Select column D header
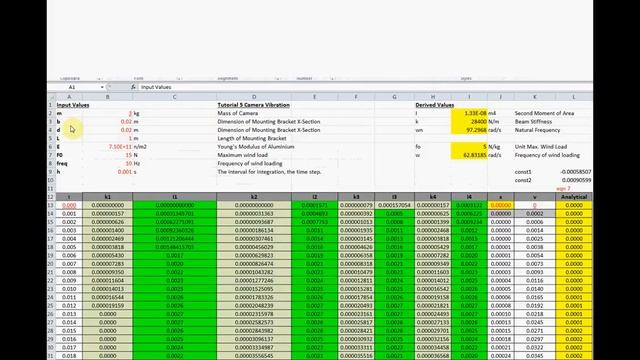Screen dimensions: 640x360 (x=254, y=97)
